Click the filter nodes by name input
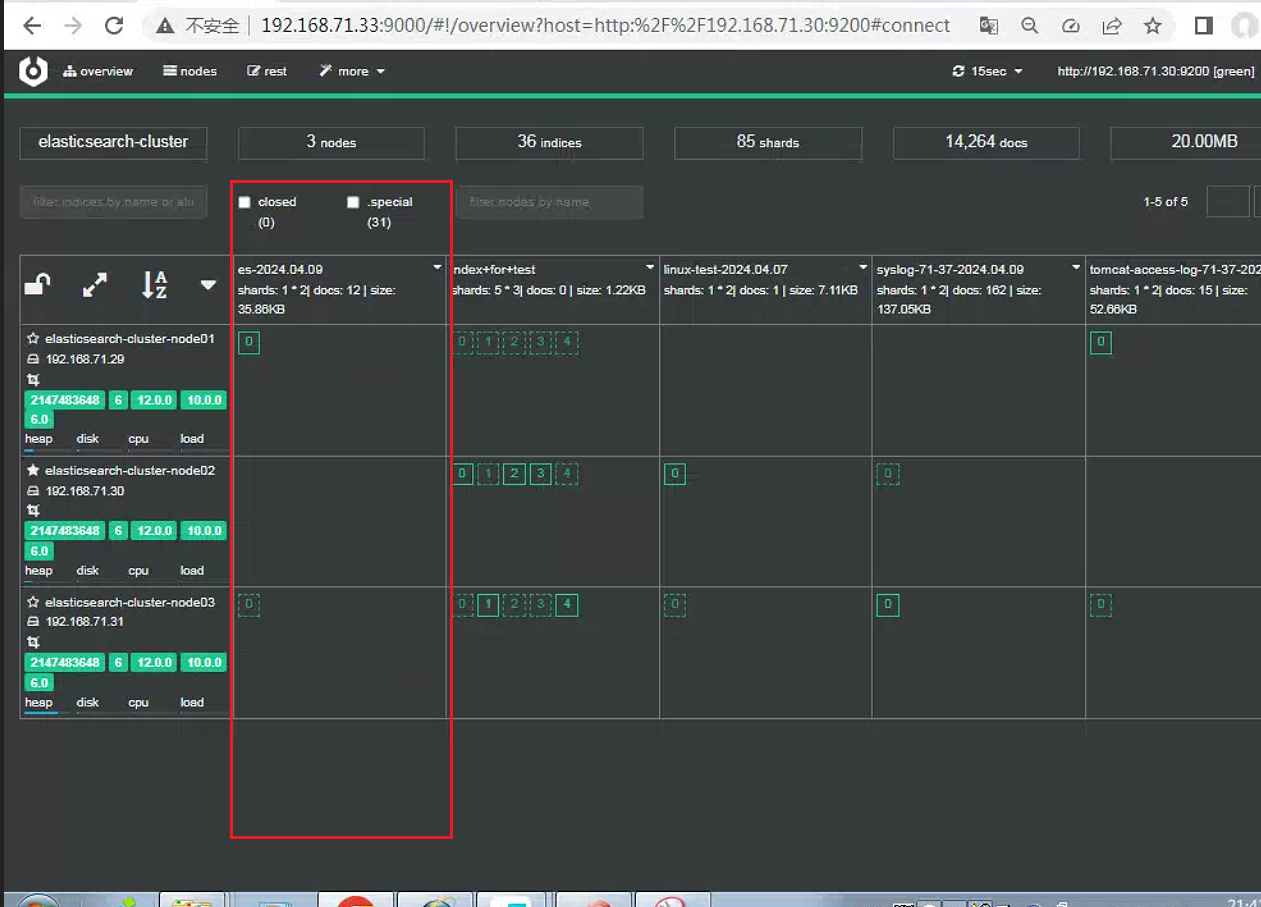The image size is (1261, 907). [549, 202]
